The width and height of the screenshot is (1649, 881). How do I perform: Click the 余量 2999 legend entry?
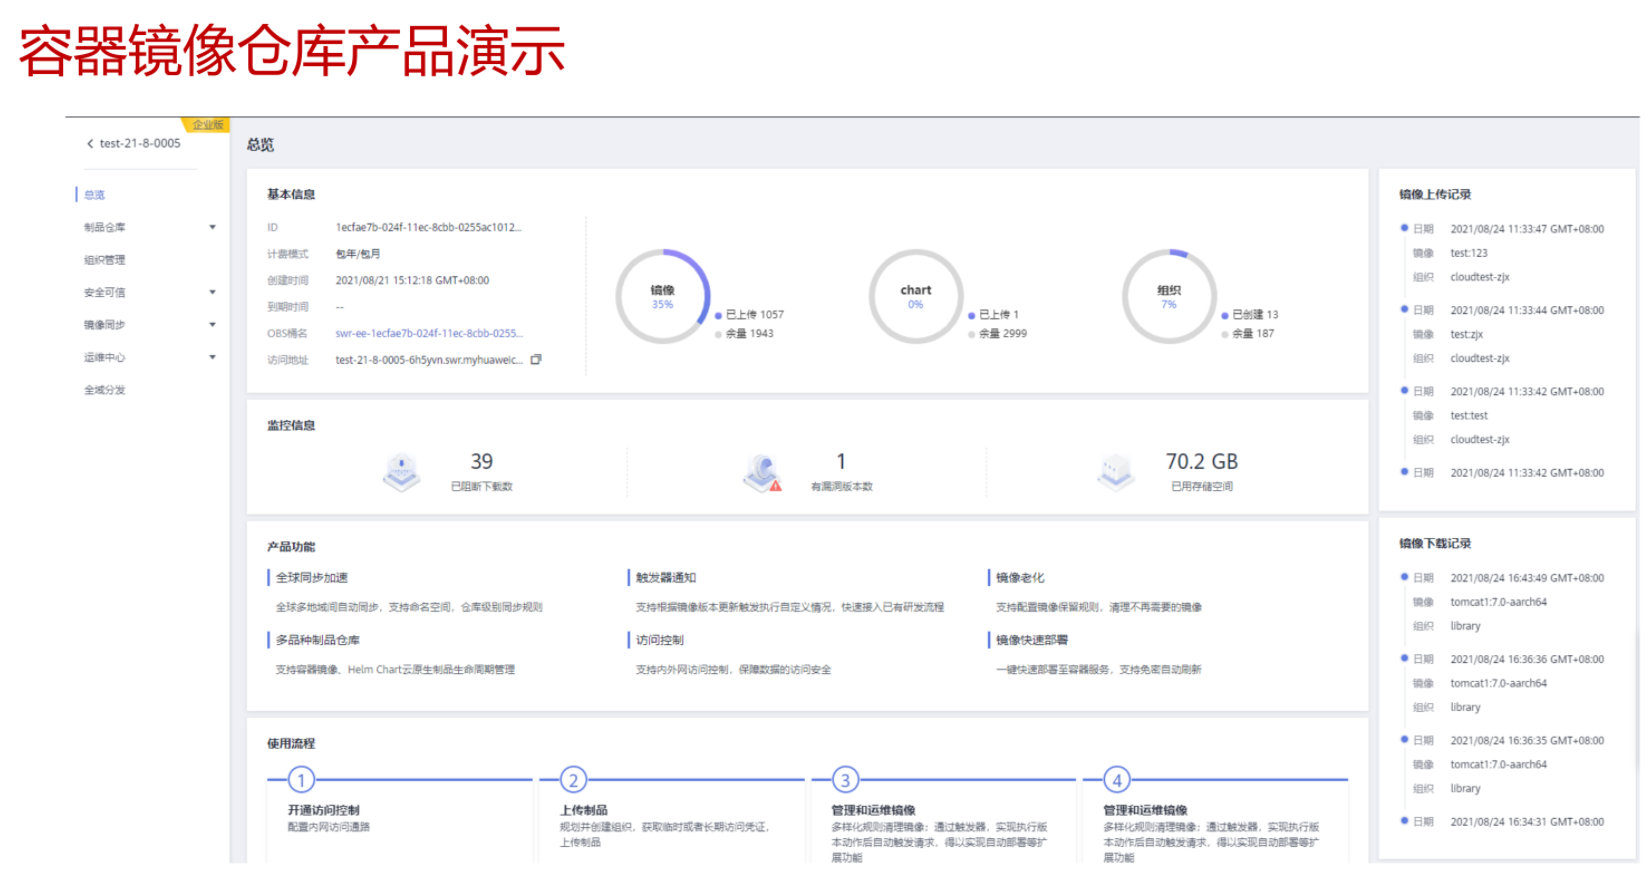998,334
